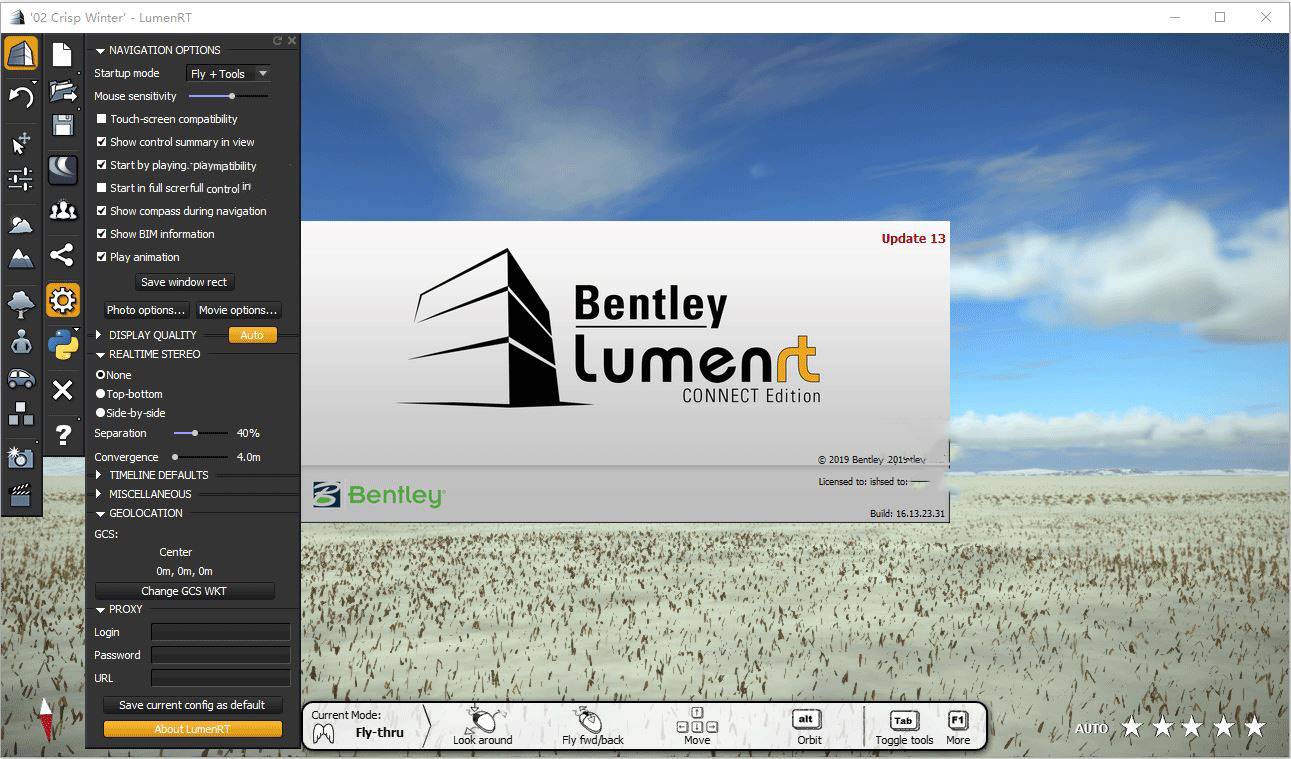Click the About LumenRT button
This screenshot has width=1291, height=759.
[192, 729]
